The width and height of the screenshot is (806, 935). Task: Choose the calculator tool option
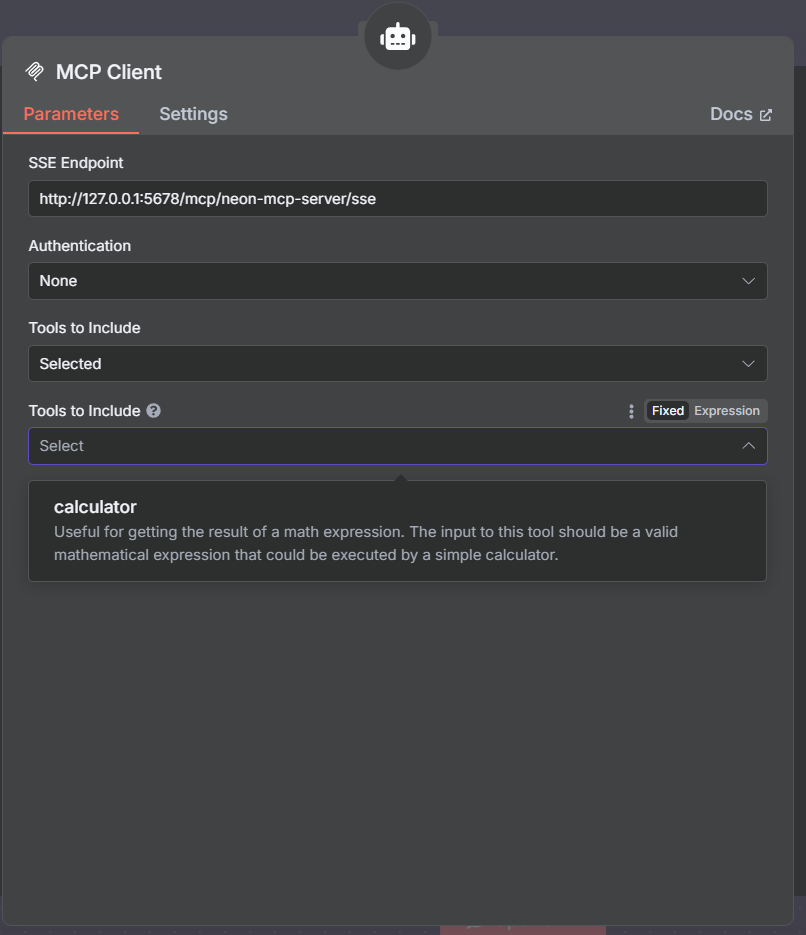point(96,507)
